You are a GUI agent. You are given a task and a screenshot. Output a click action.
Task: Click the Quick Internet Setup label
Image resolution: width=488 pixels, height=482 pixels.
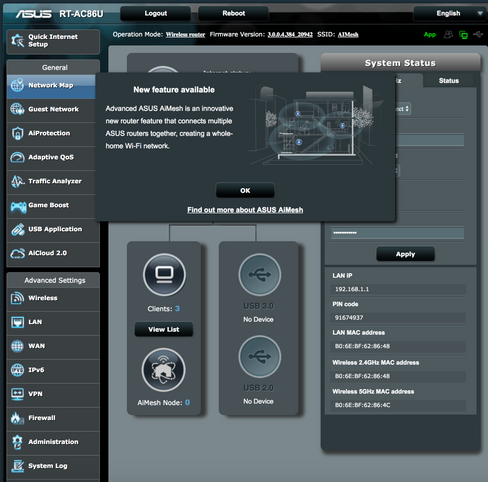click(x=53, y=41)
